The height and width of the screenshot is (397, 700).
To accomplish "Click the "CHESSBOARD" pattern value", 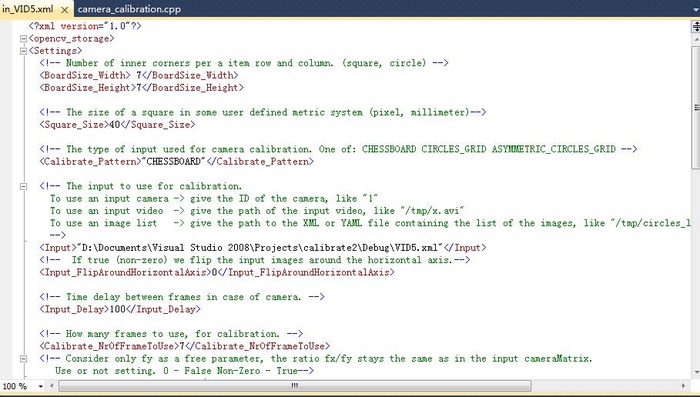I will (x=174, y=162).
